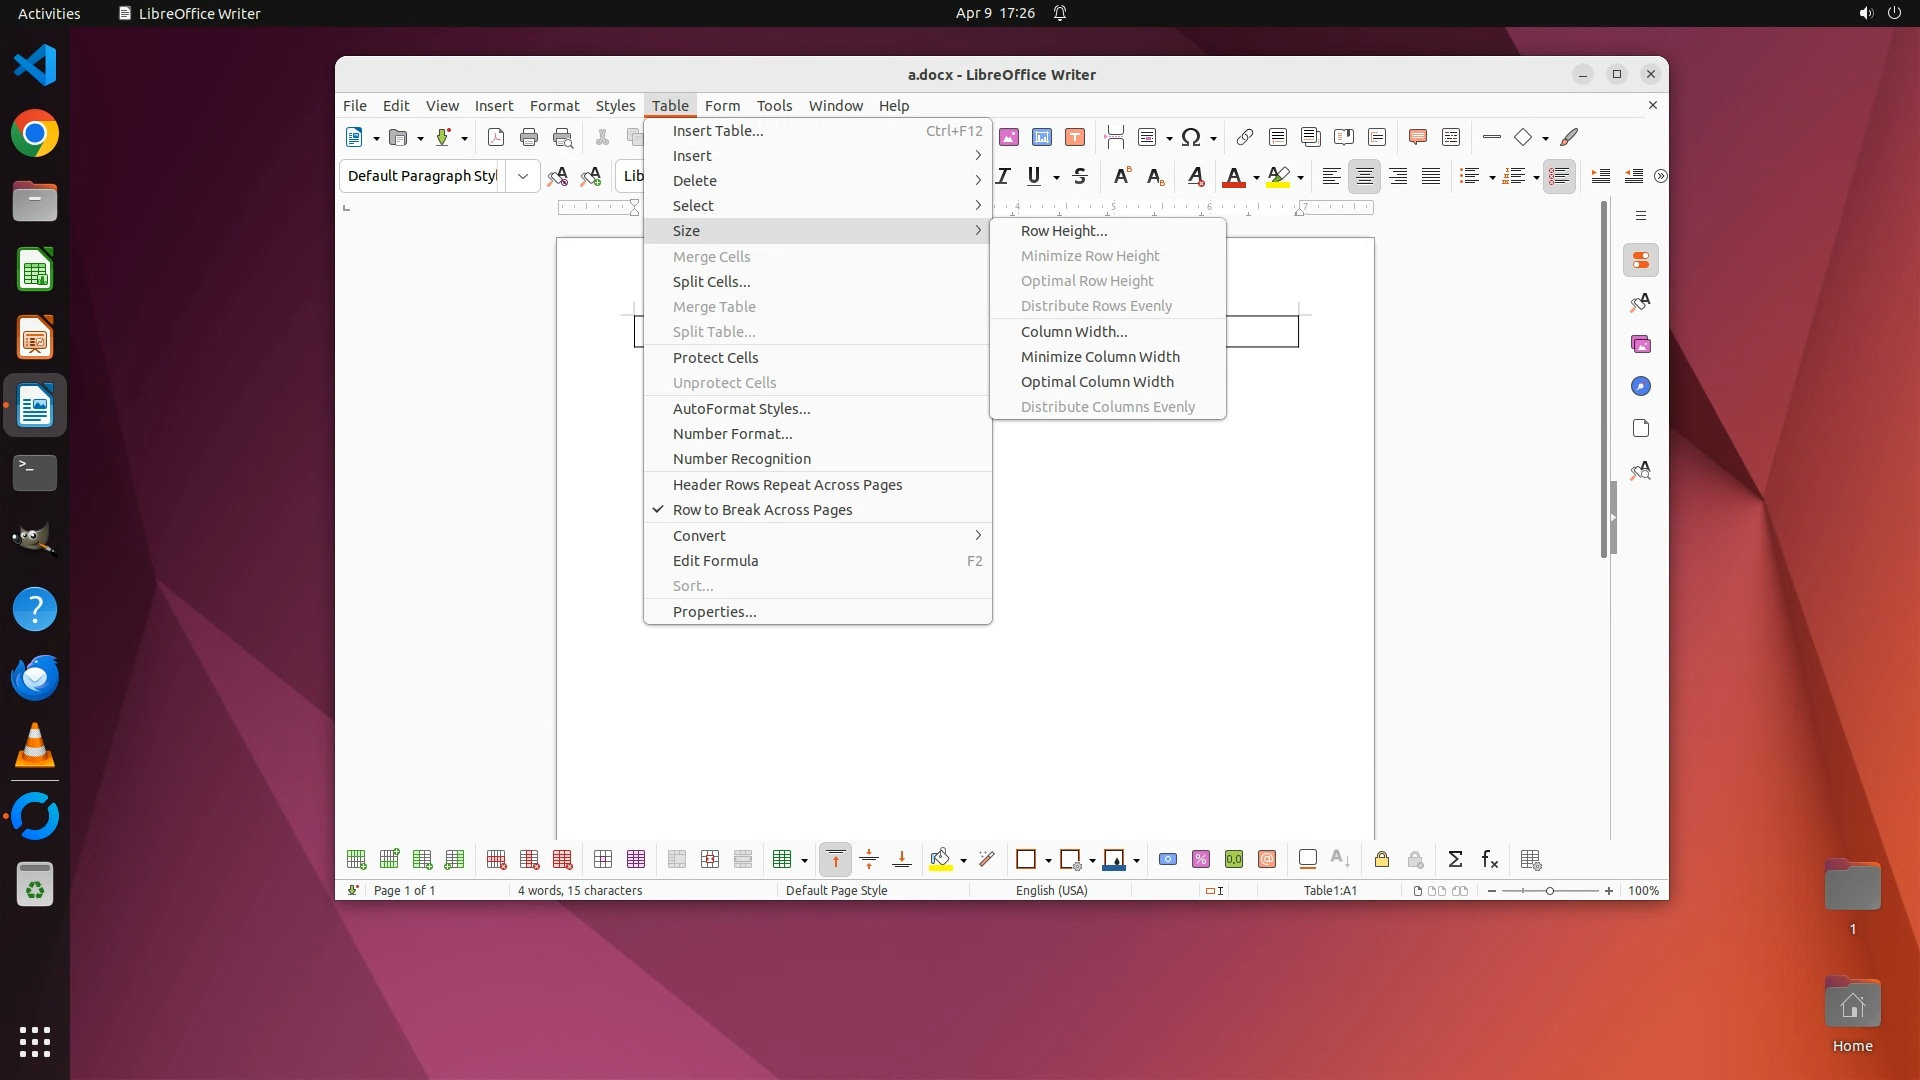Open VLC from the Ubuntu dock
The width and height of the screenshot is (1920, 1080).
(x=35, y=746)
